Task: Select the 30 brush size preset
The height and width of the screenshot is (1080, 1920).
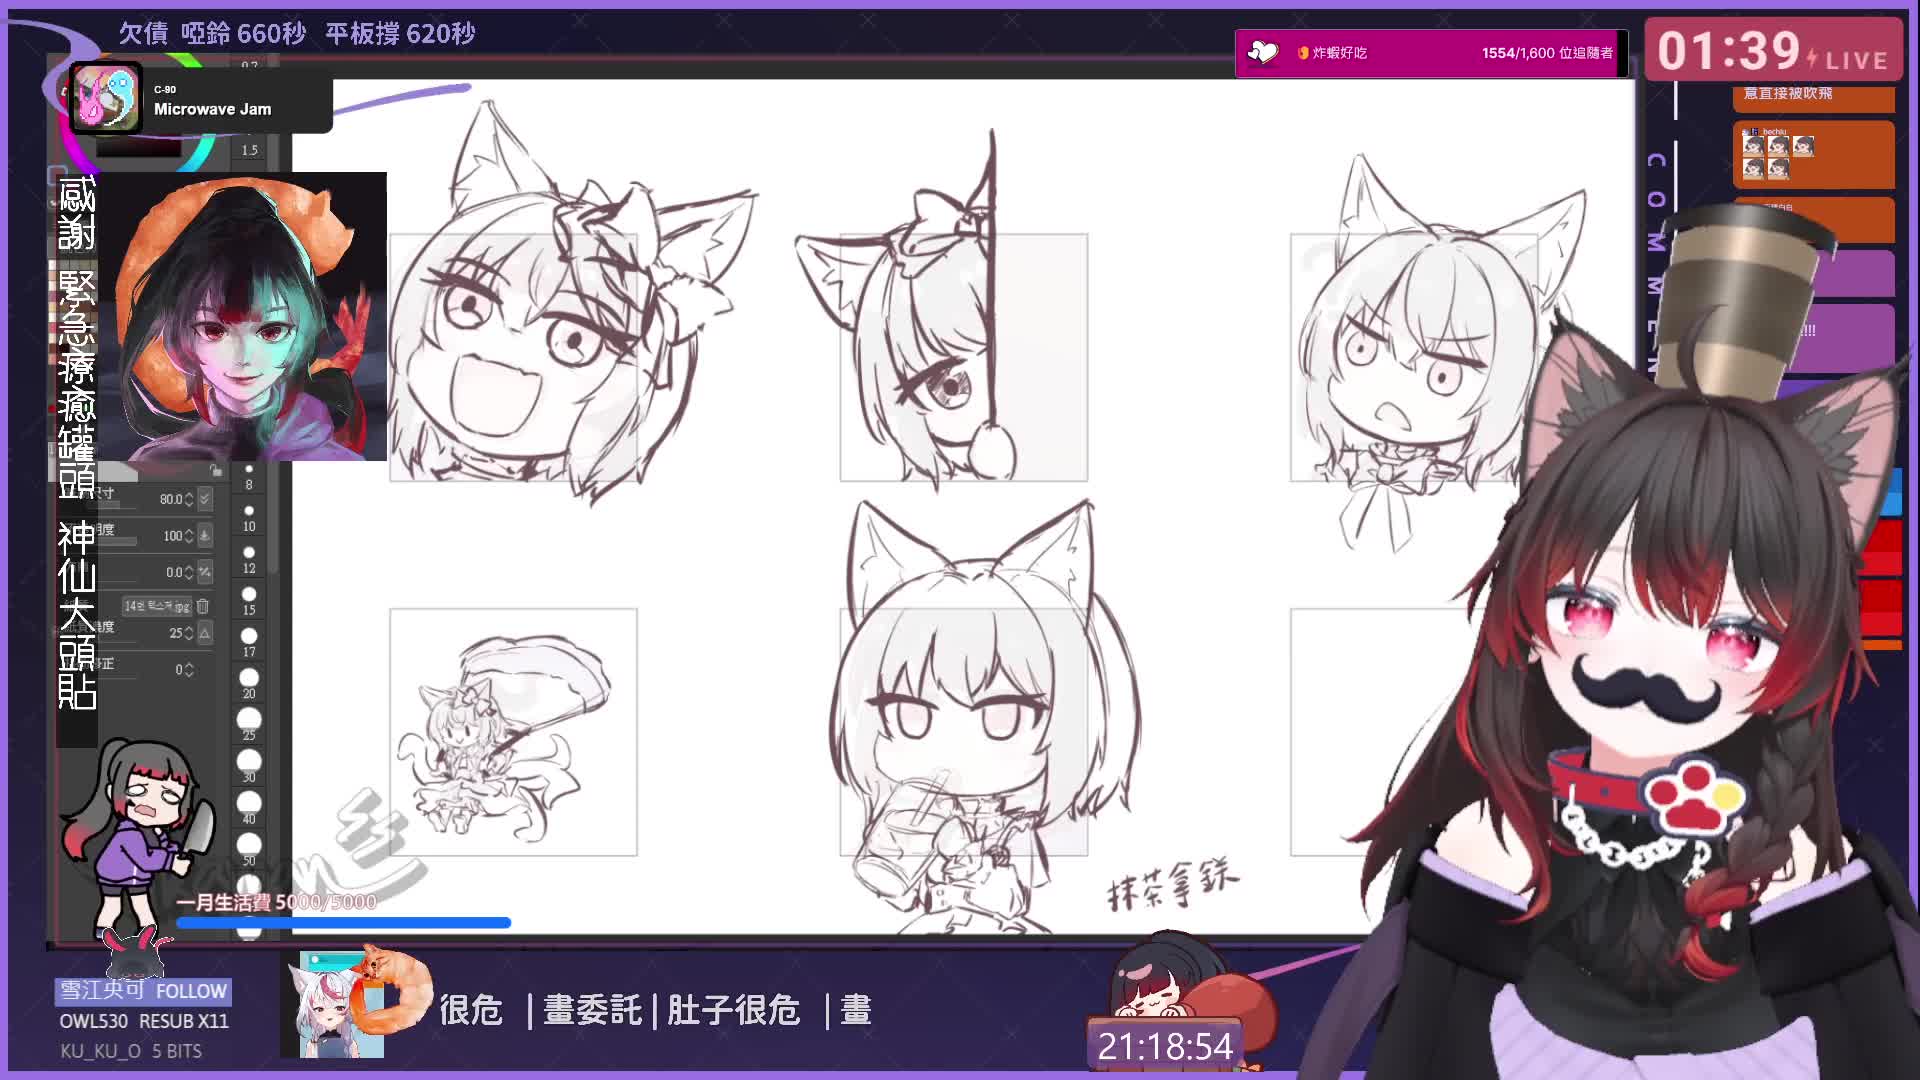Action: point(249,767)
